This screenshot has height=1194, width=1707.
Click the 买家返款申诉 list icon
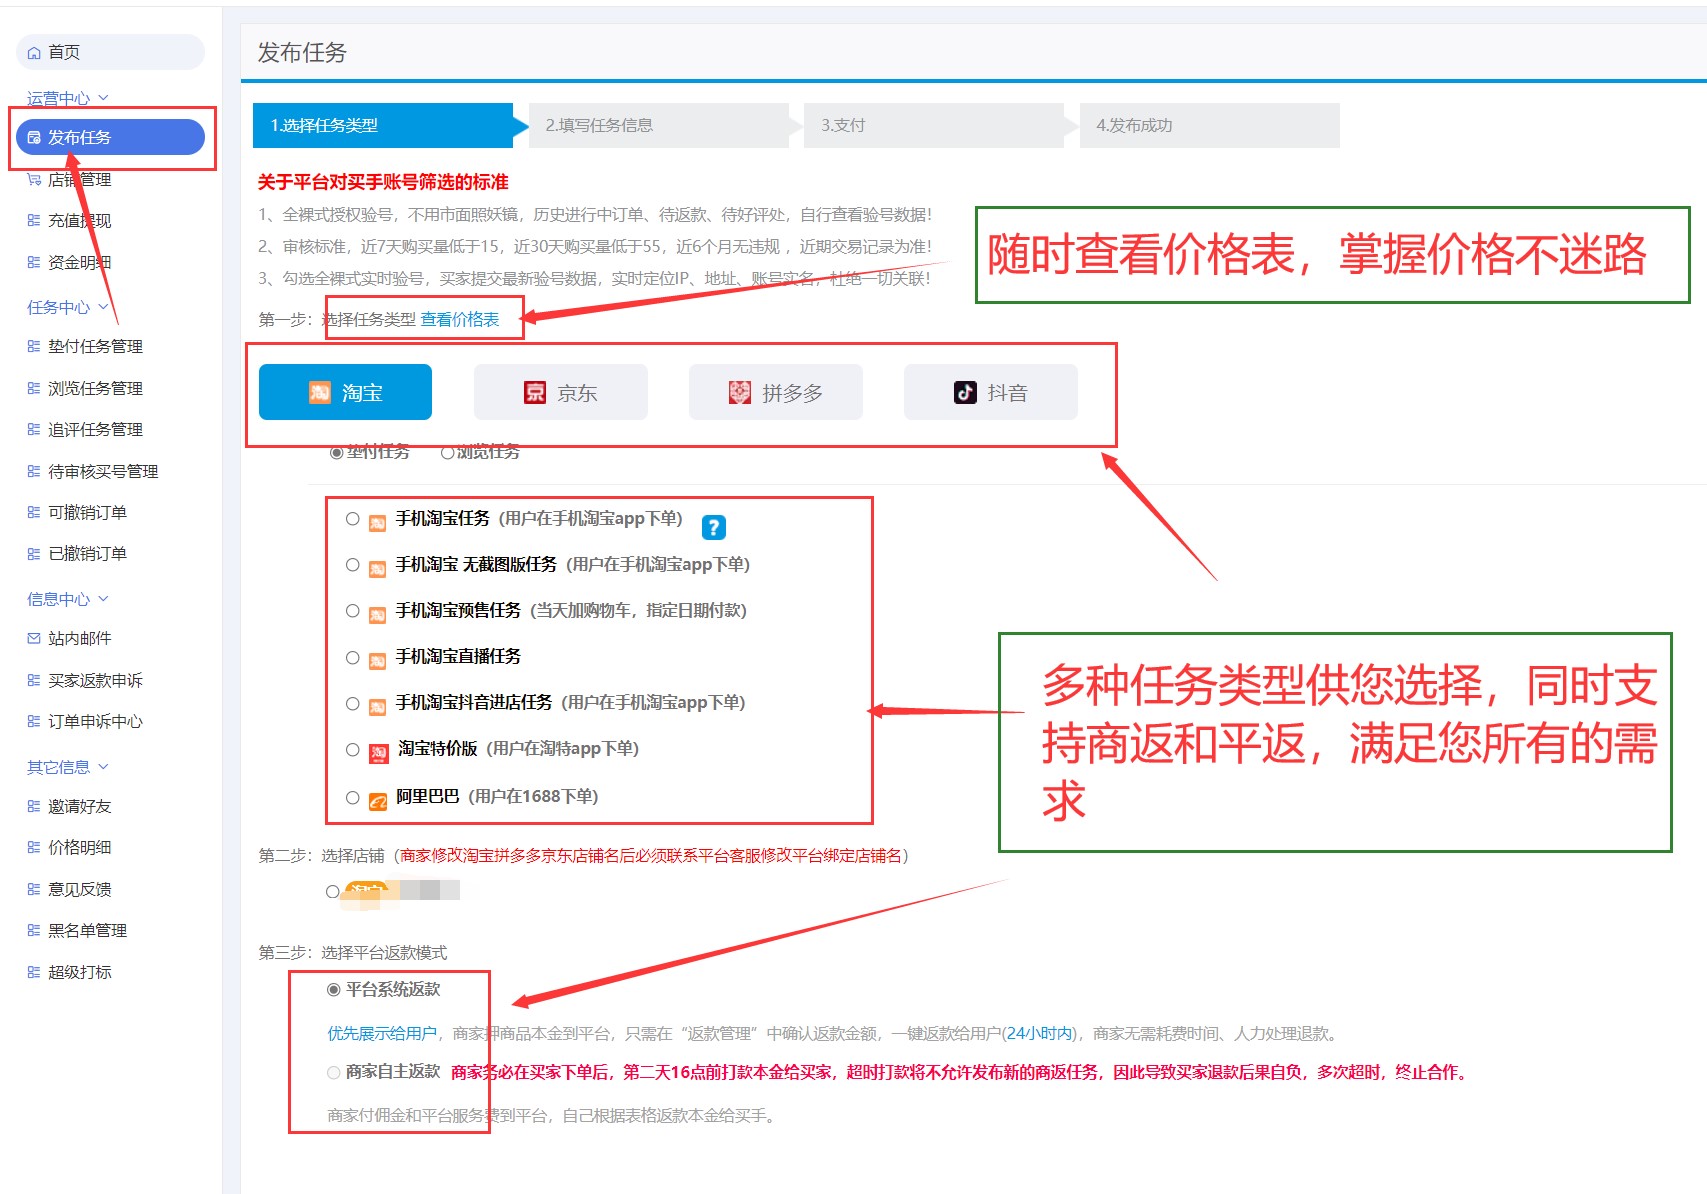click(x=34, y=680)
